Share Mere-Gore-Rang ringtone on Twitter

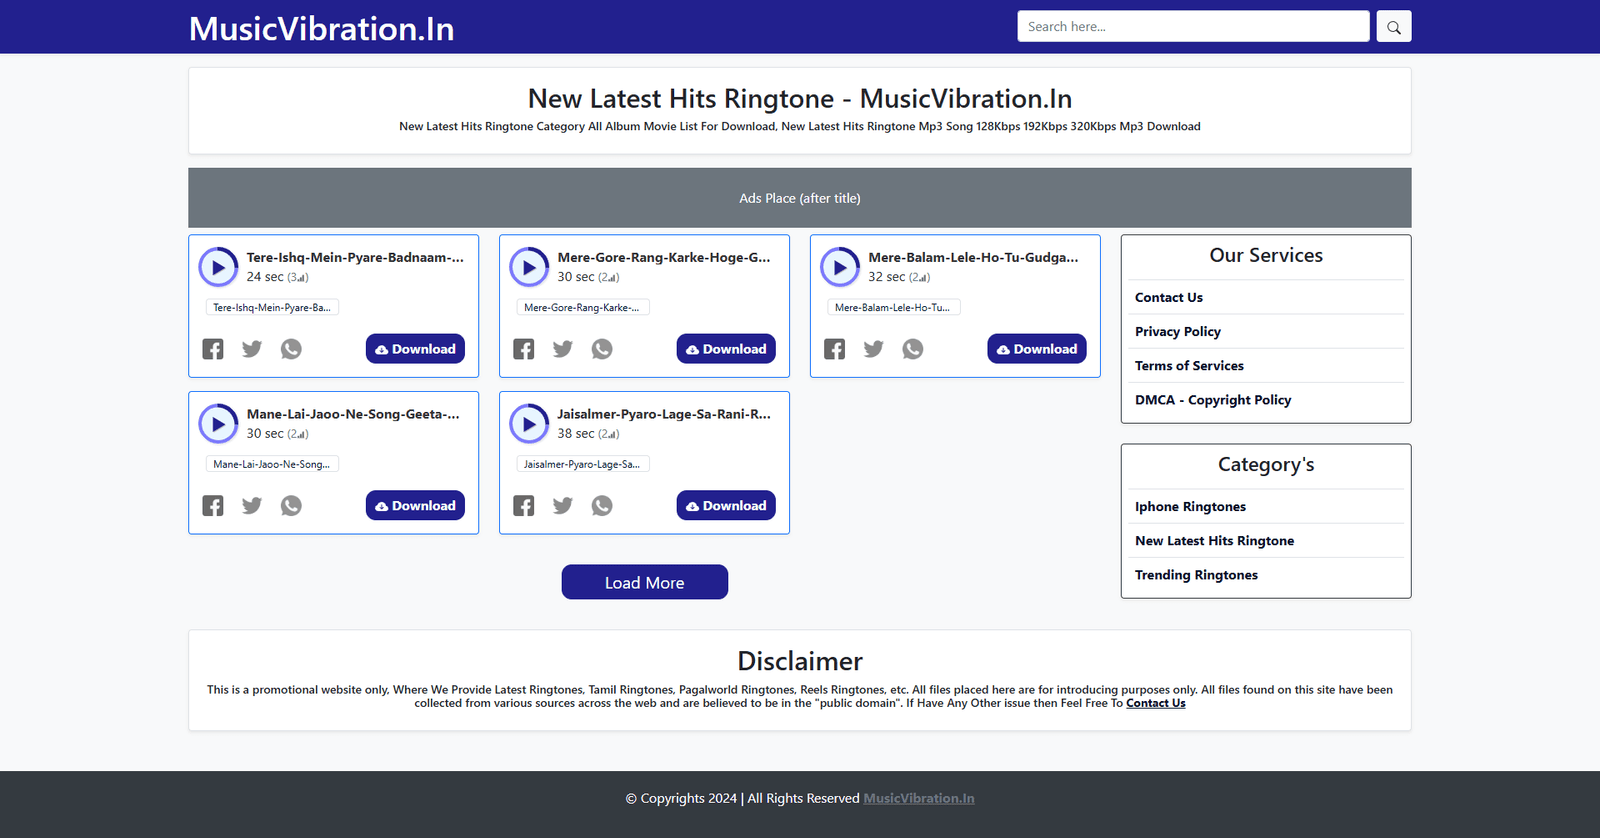[x=563, y=349]
